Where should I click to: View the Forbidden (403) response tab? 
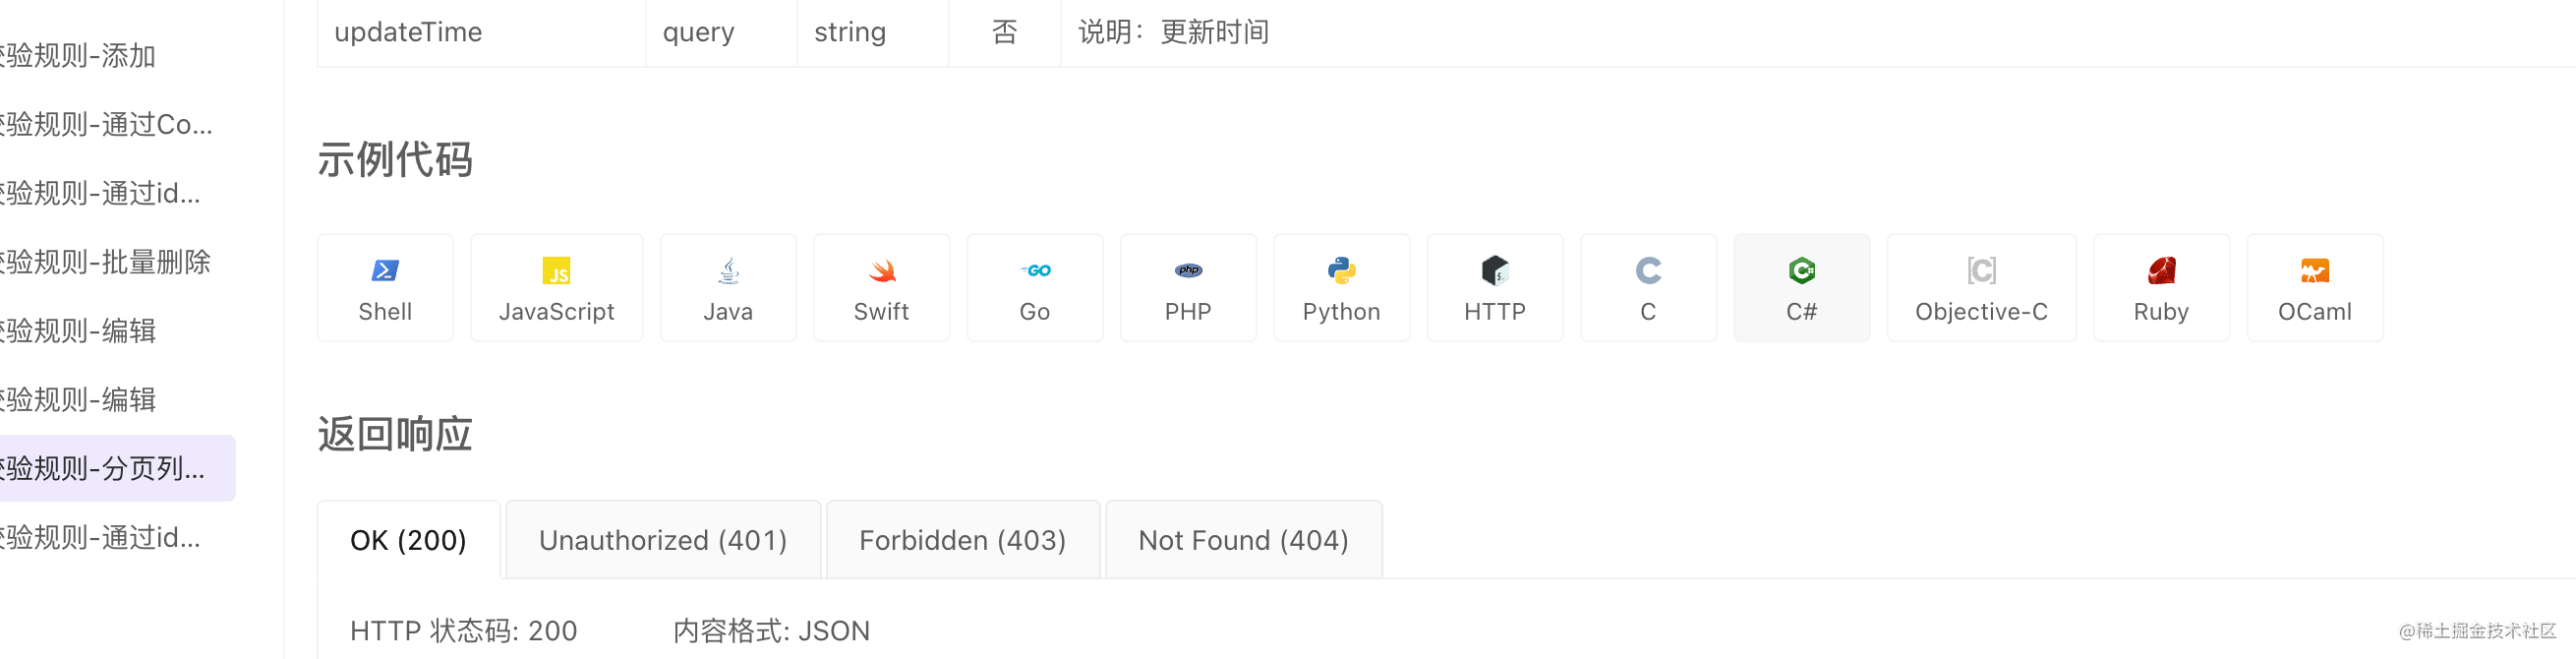962,540
